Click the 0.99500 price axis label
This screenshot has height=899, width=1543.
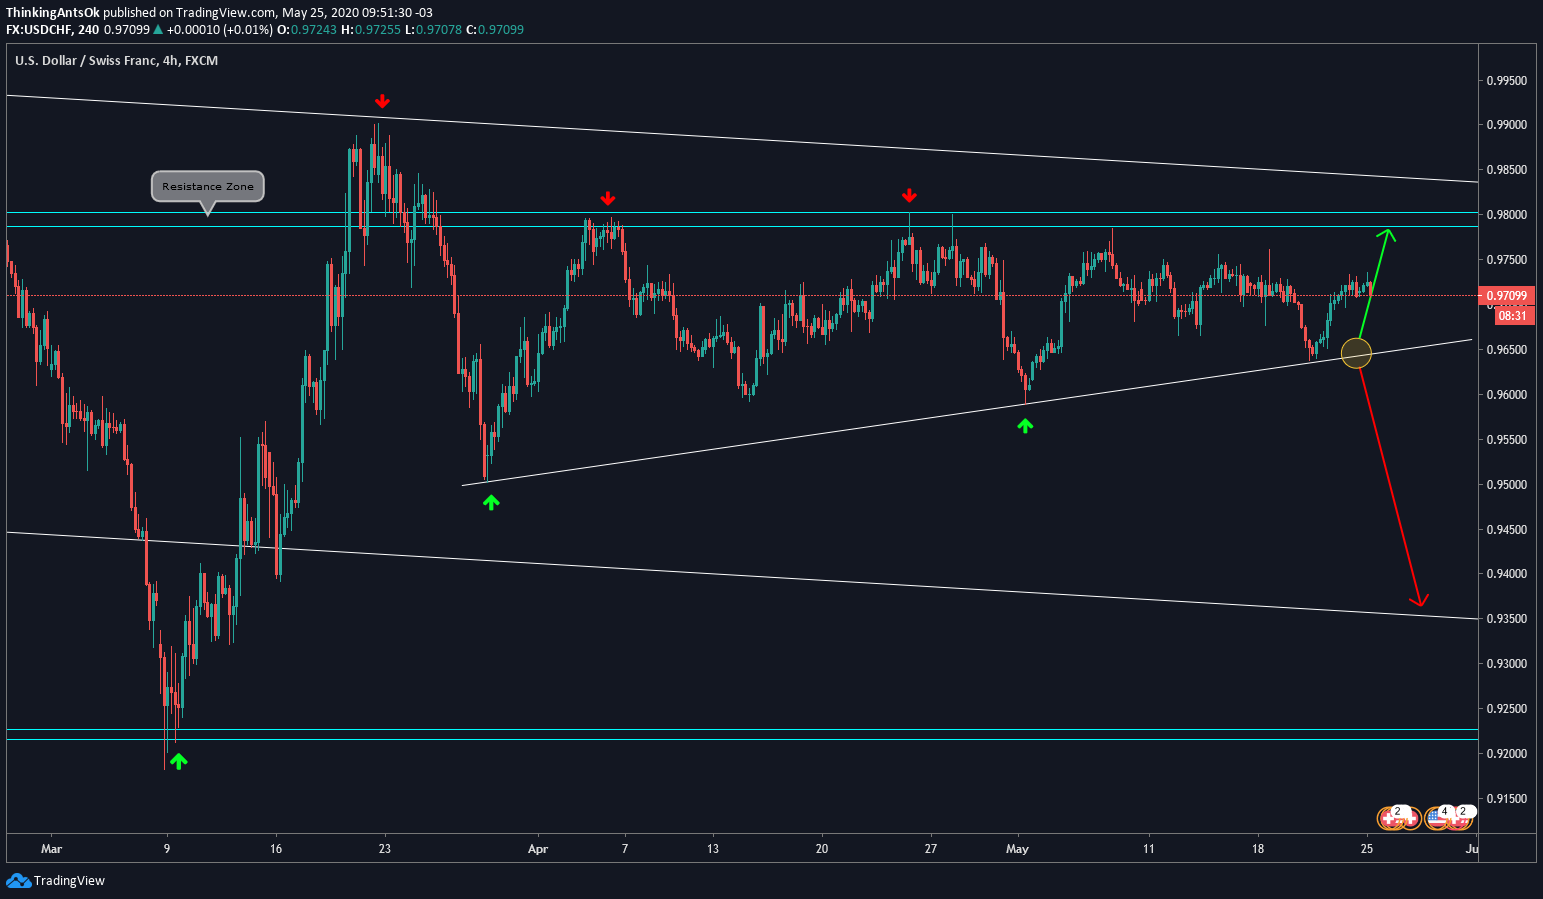(1505, 81)
